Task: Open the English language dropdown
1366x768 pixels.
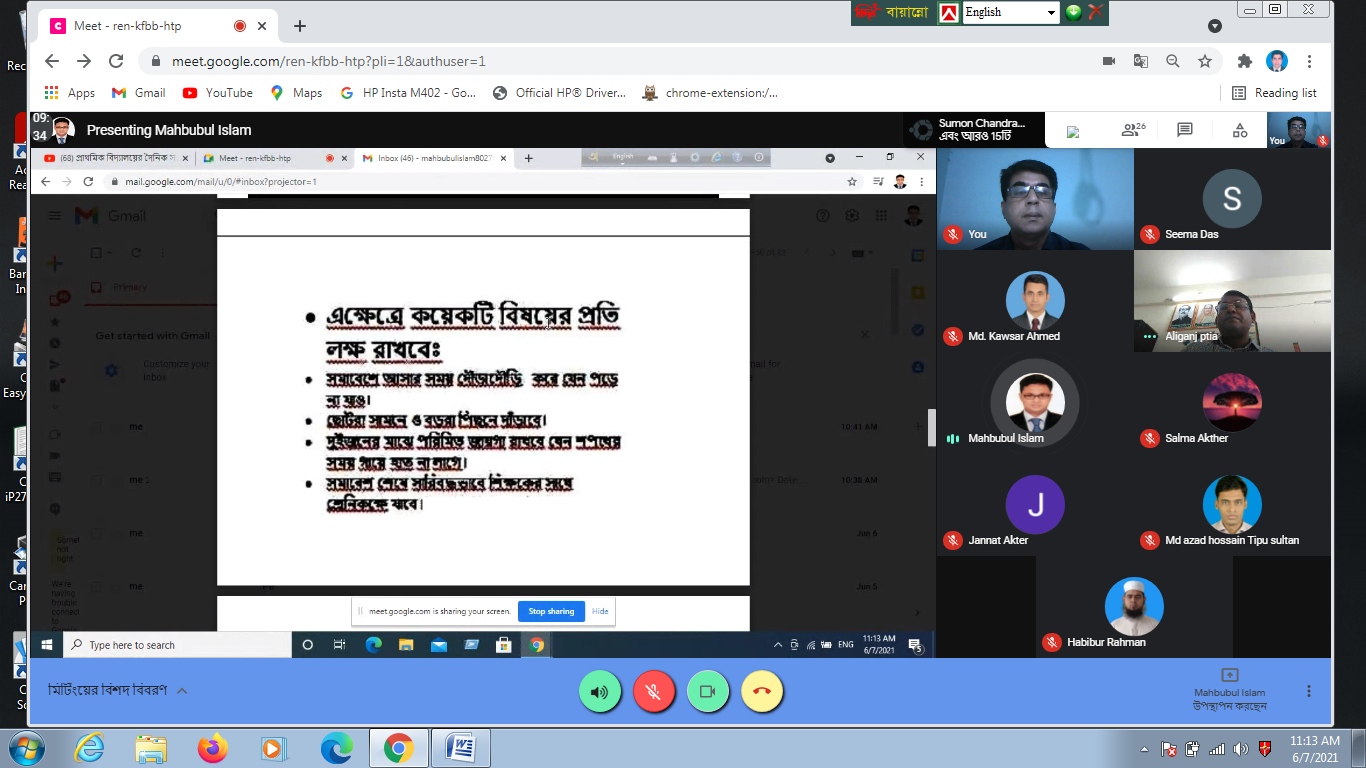Action: coord(1051,12)
